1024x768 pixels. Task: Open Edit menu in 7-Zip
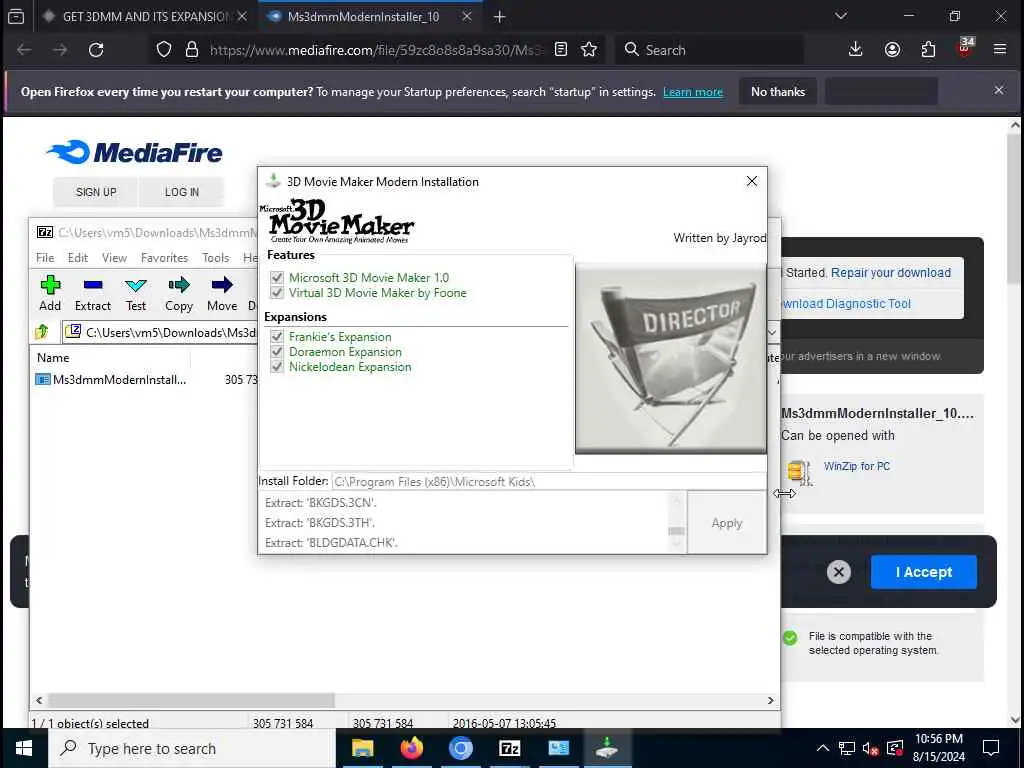coord(78,258)
